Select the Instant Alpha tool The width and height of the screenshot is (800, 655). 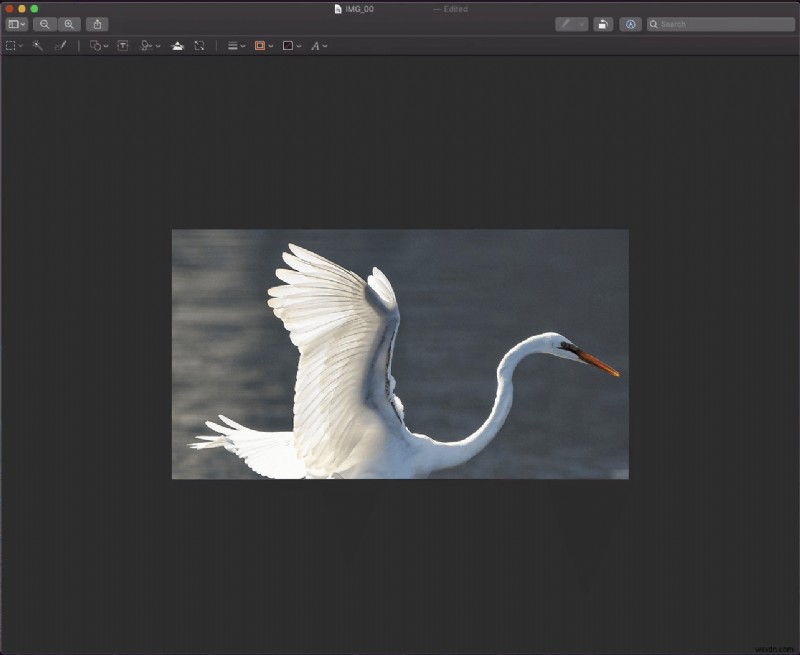pos(36,45)
